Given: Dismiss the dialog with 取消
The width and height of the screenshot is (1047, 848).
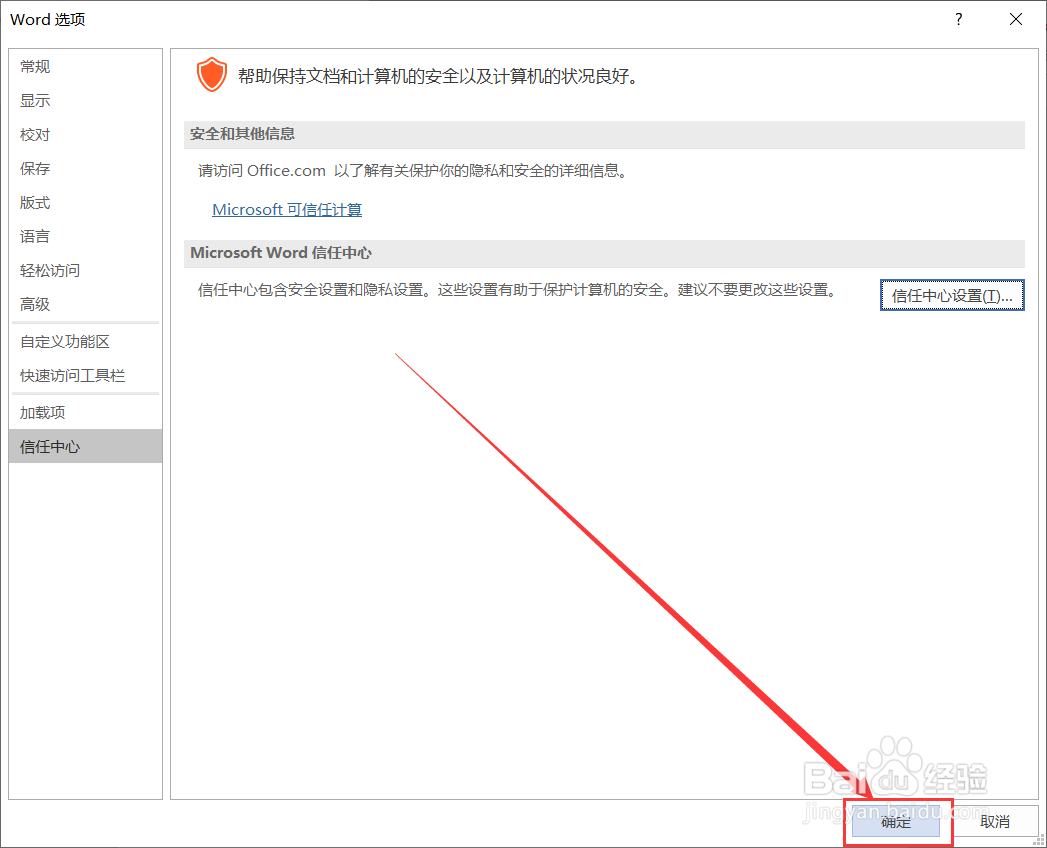Looking at the screenshot, I should [x=995, y=822].
